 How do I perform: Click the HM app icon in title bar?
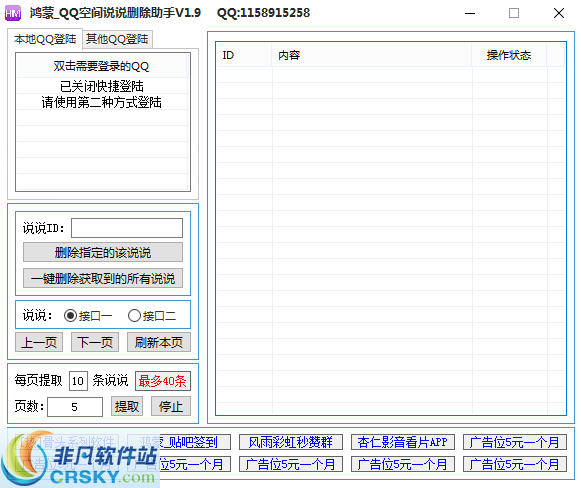click(x=13, y=13)
